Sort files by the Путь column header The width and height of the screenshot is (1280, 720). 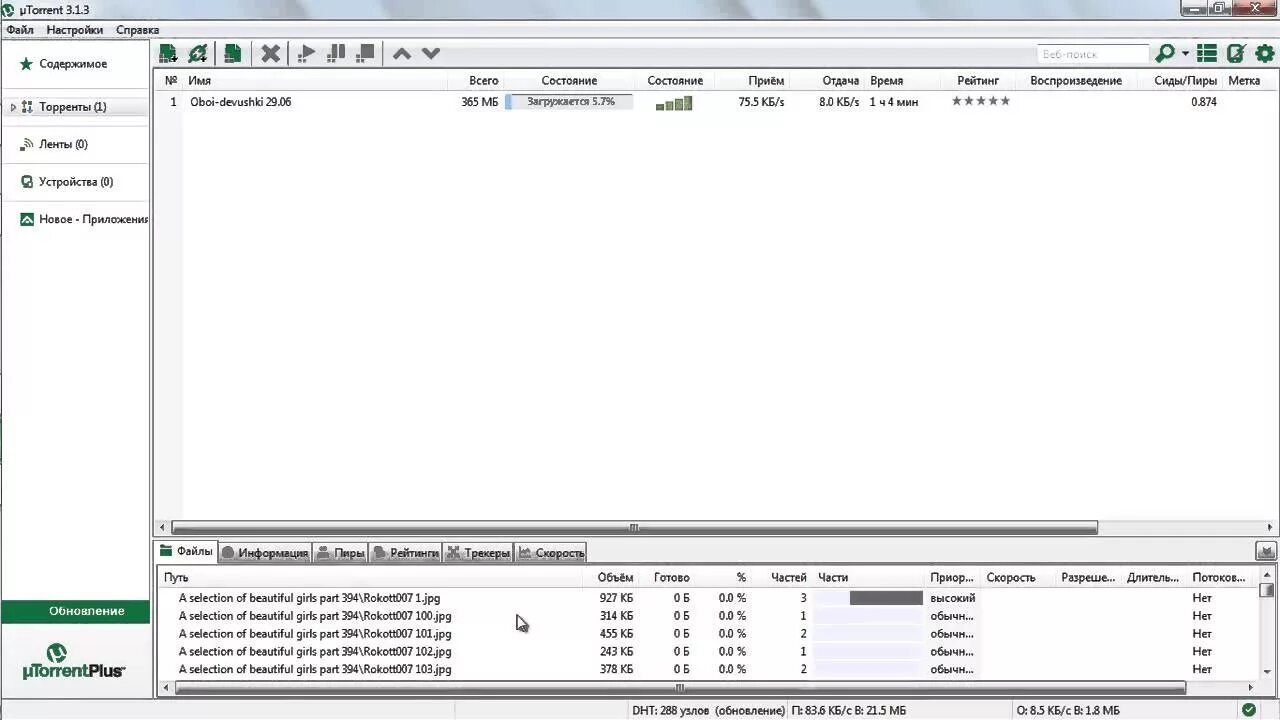click(176, 578)
